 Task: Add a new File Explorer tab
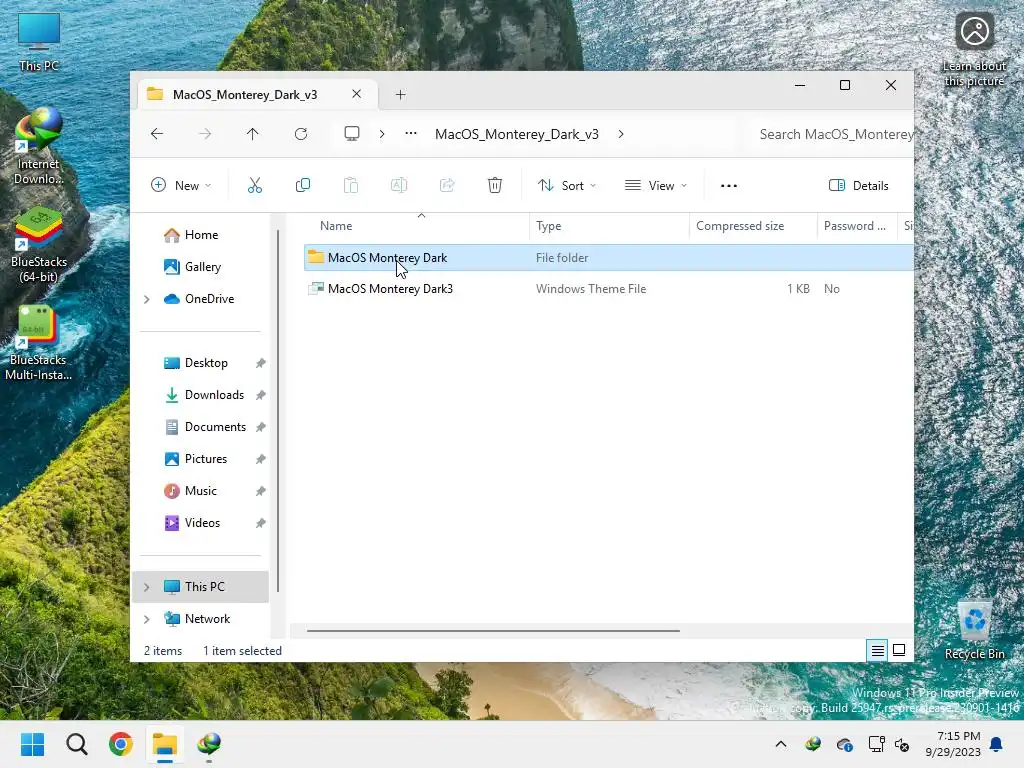click(x=400, y=95)
